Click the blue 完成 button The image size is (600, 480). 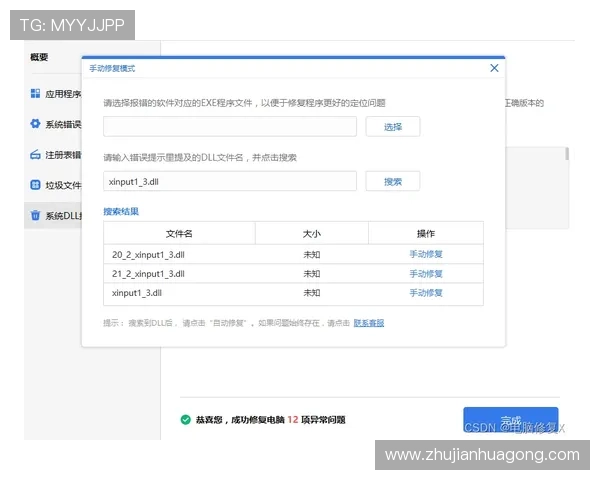click(510, 420)
